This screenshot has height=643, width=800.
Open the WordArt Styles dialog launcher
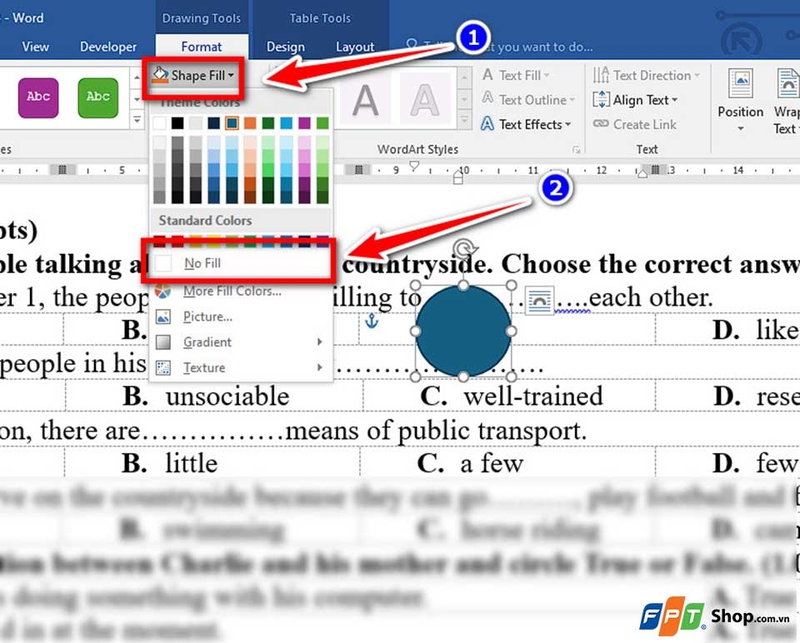tap(577, 150)
